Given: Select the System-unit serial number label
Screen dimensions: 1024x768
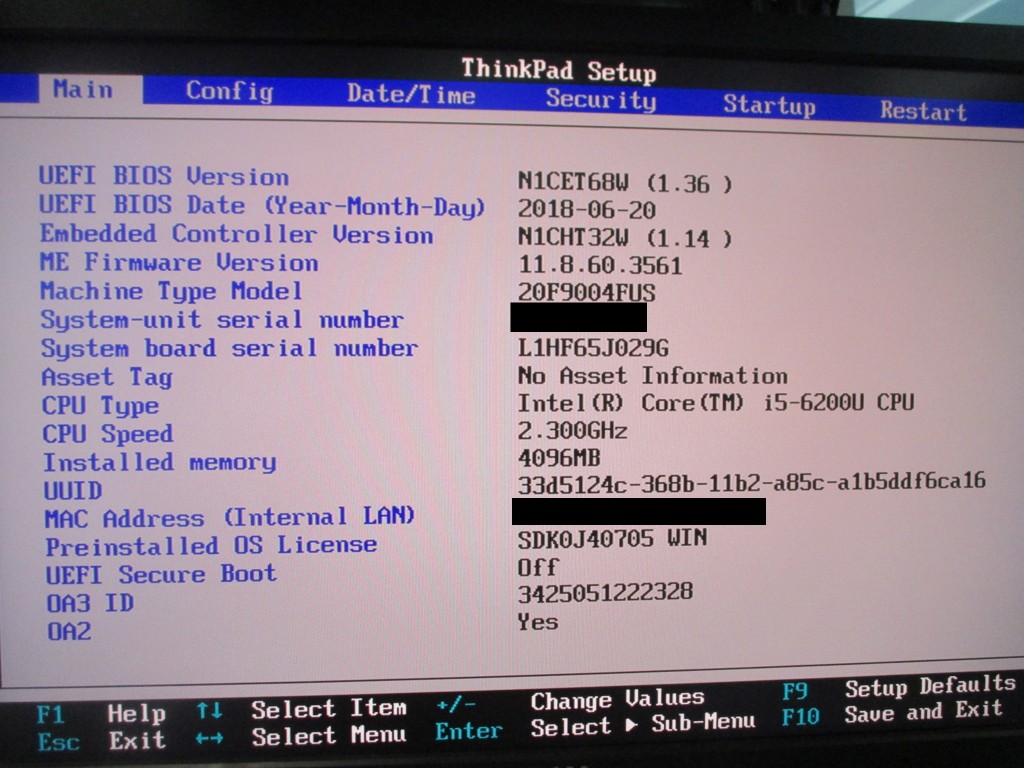Looking at the screenshot, I should point(222,320).
